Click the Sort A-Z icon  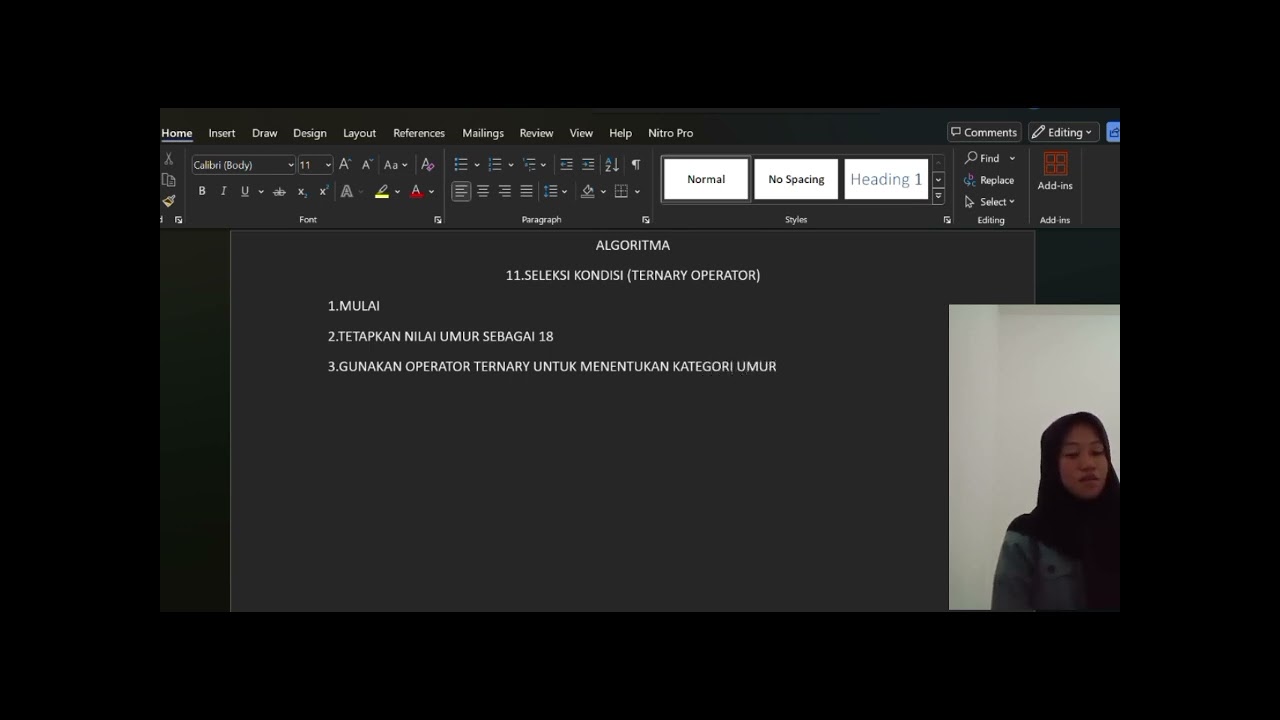pyautogui.click(x=612, y=165)
